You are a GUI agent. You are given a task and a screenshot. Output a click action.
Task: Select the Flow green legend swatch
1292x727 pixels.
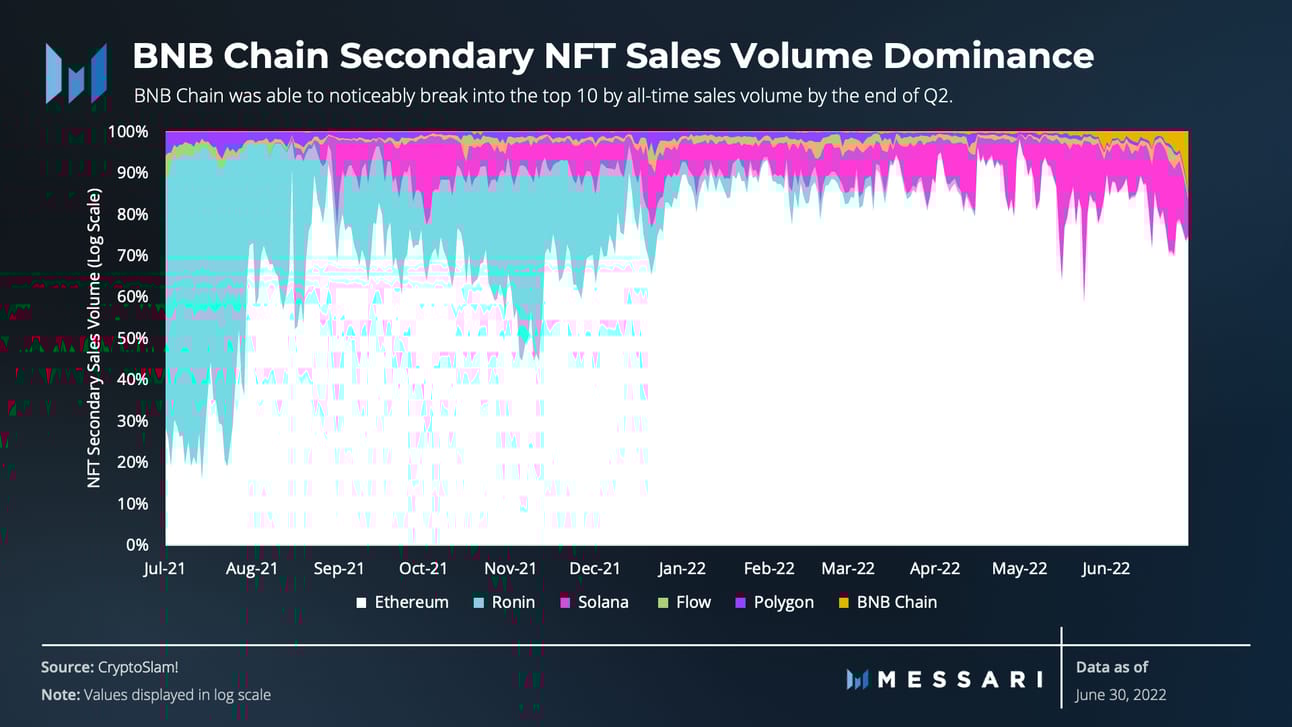[x=662, y=603]
